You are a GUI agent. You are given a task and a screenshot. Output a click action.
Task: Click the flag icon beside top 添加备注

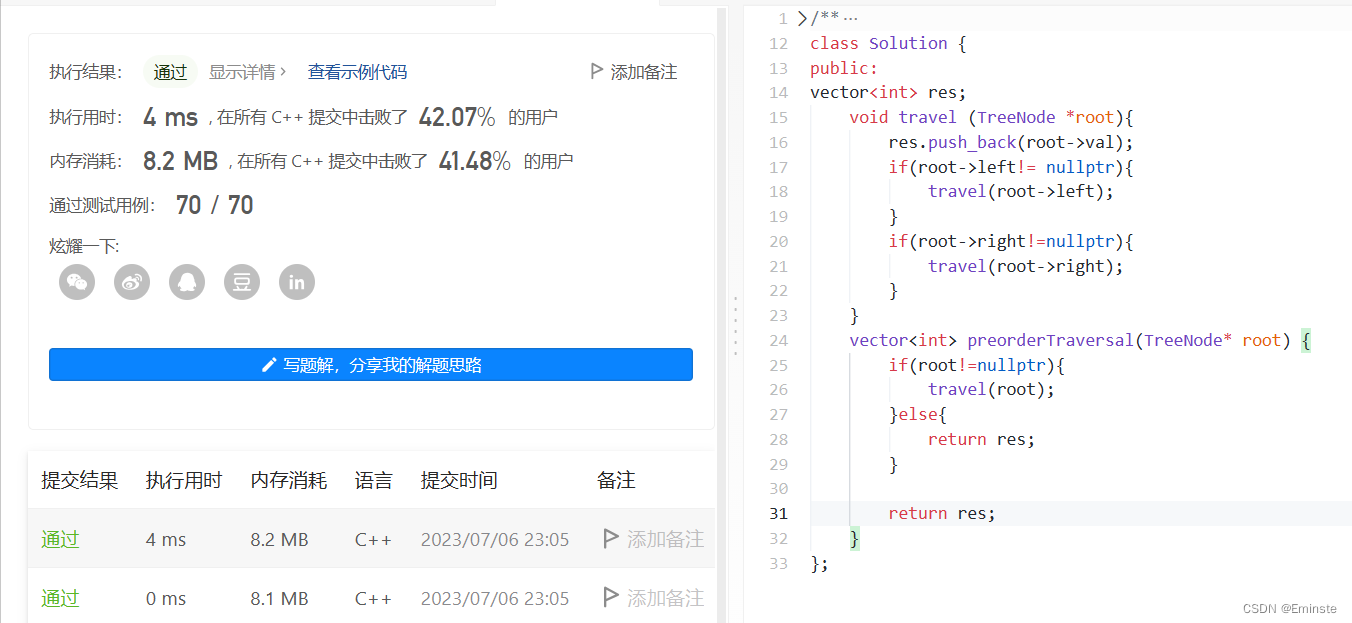[598, 71]
